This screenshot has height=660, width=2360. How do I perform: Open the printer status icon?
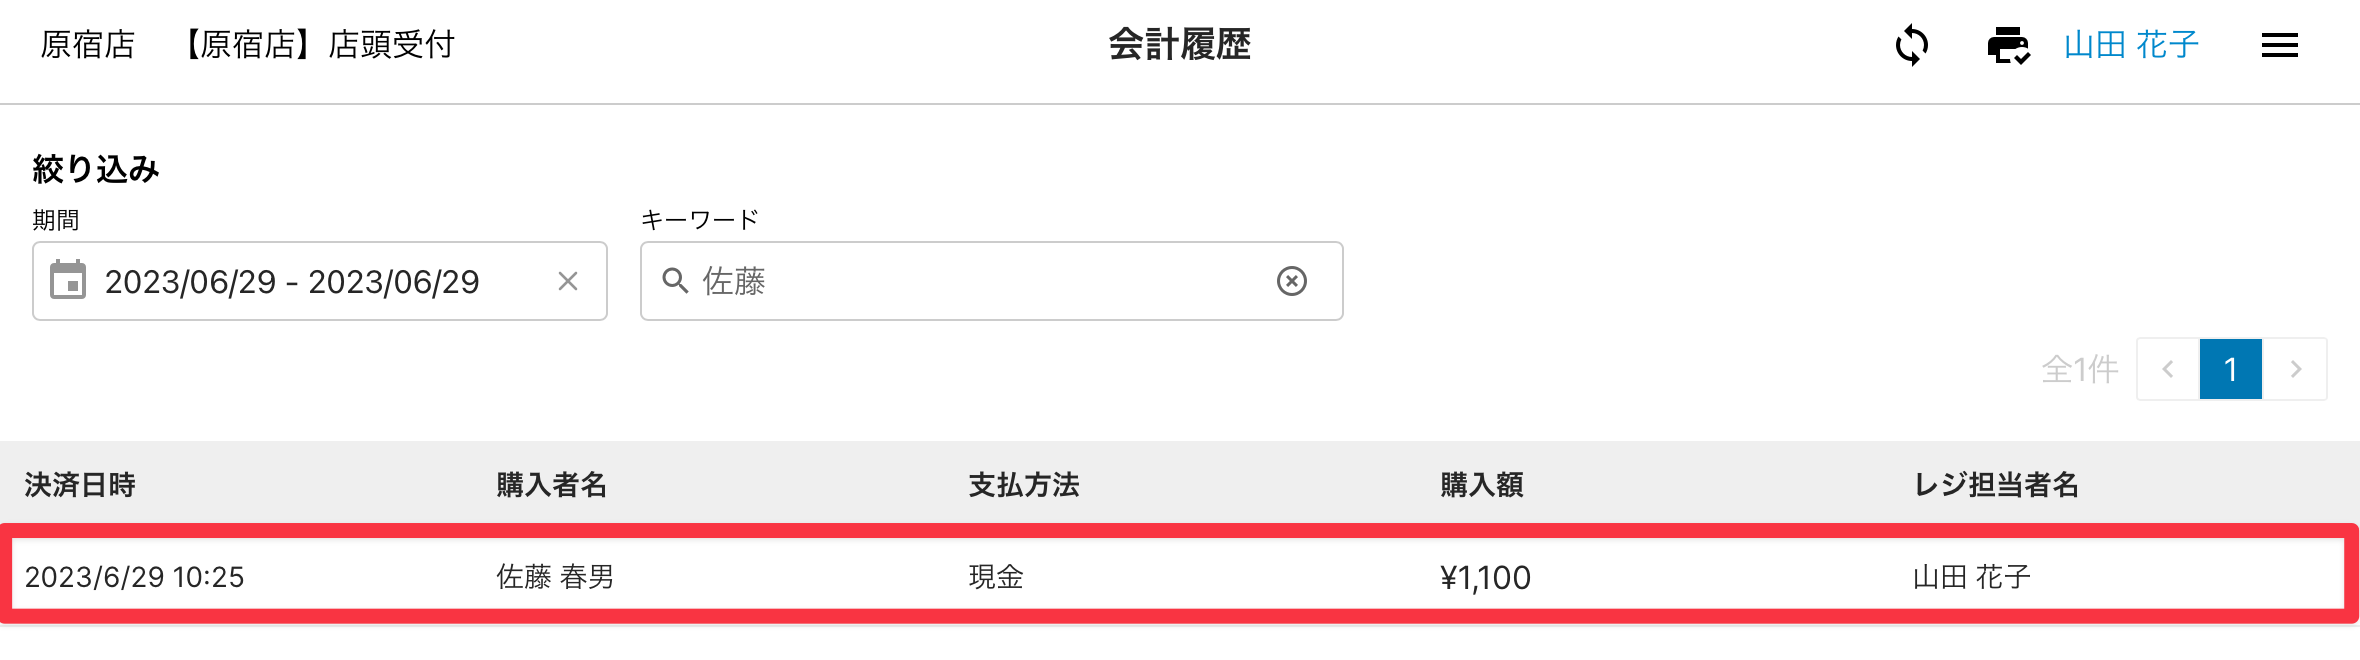click(x=2008, y=46)
